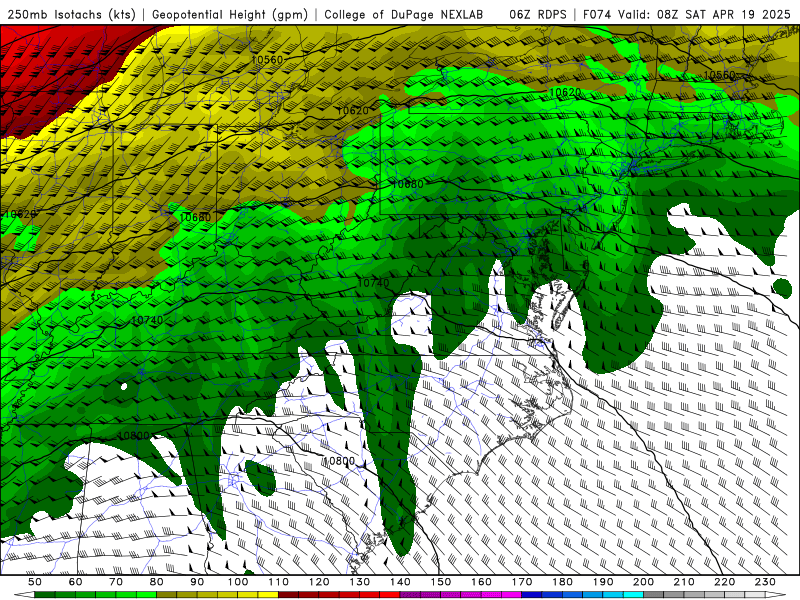
Task: Click the 60 value on the color scale
Action: [76, 582]
